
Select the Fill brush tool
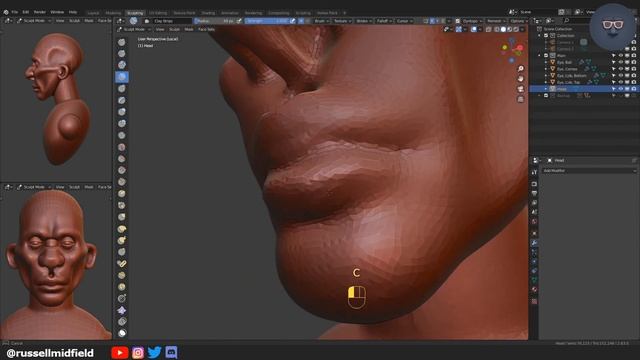pos(122,170)
